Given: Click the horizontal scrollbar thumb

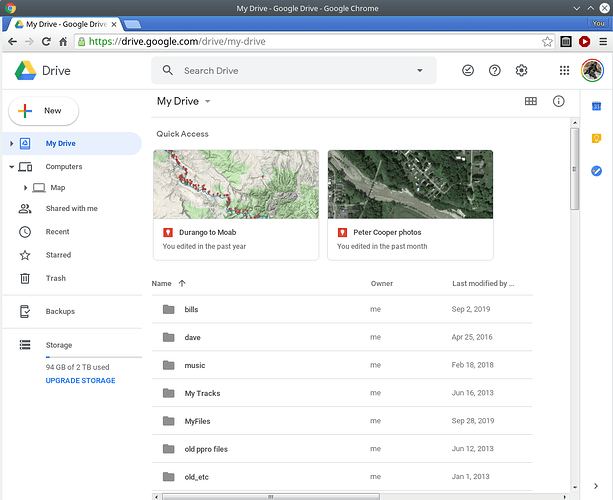Looking at the screenshot, I should click(271, 497).
